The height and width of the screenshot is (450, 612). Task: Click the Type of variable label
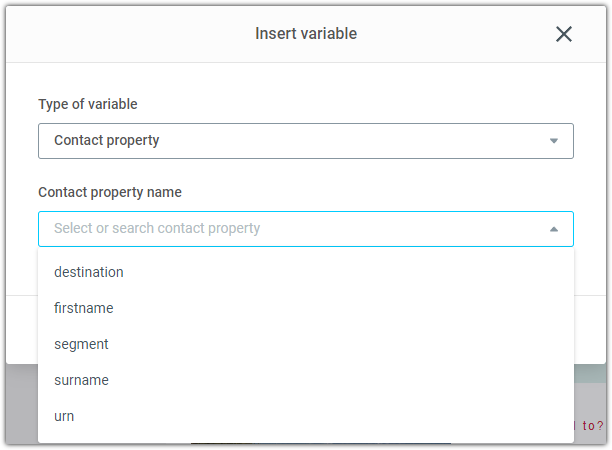[88, 104]
